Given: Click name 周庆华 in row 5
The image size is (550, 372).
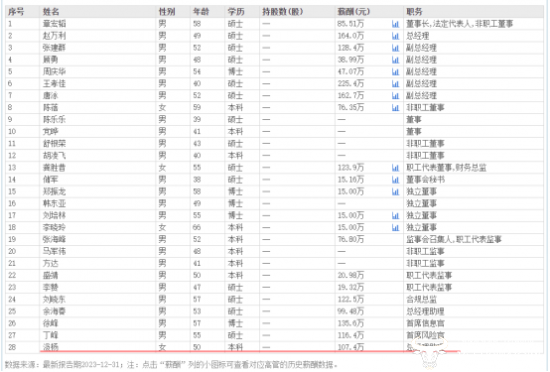Looking at the screenshot, I should click(54, 72).
